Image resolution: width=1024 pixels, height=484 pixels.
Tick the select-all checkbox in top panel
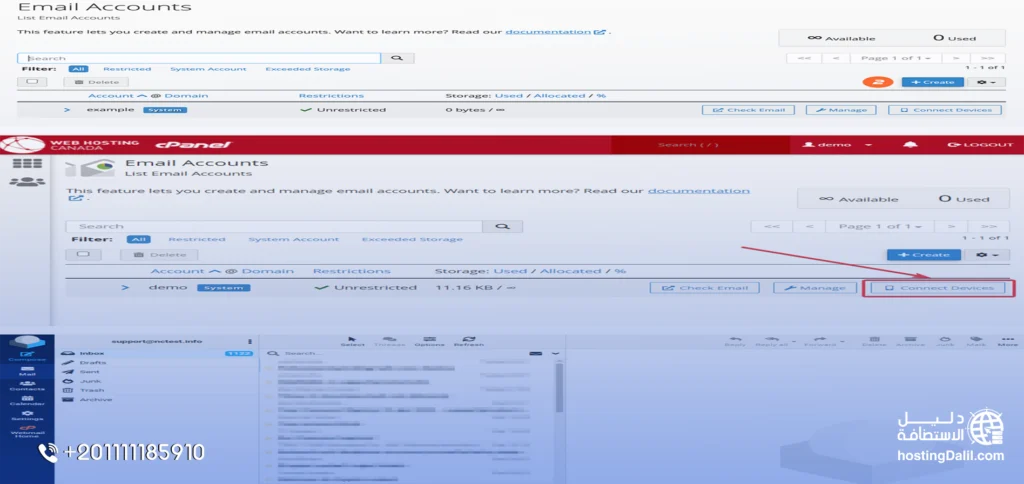[33, 82]
